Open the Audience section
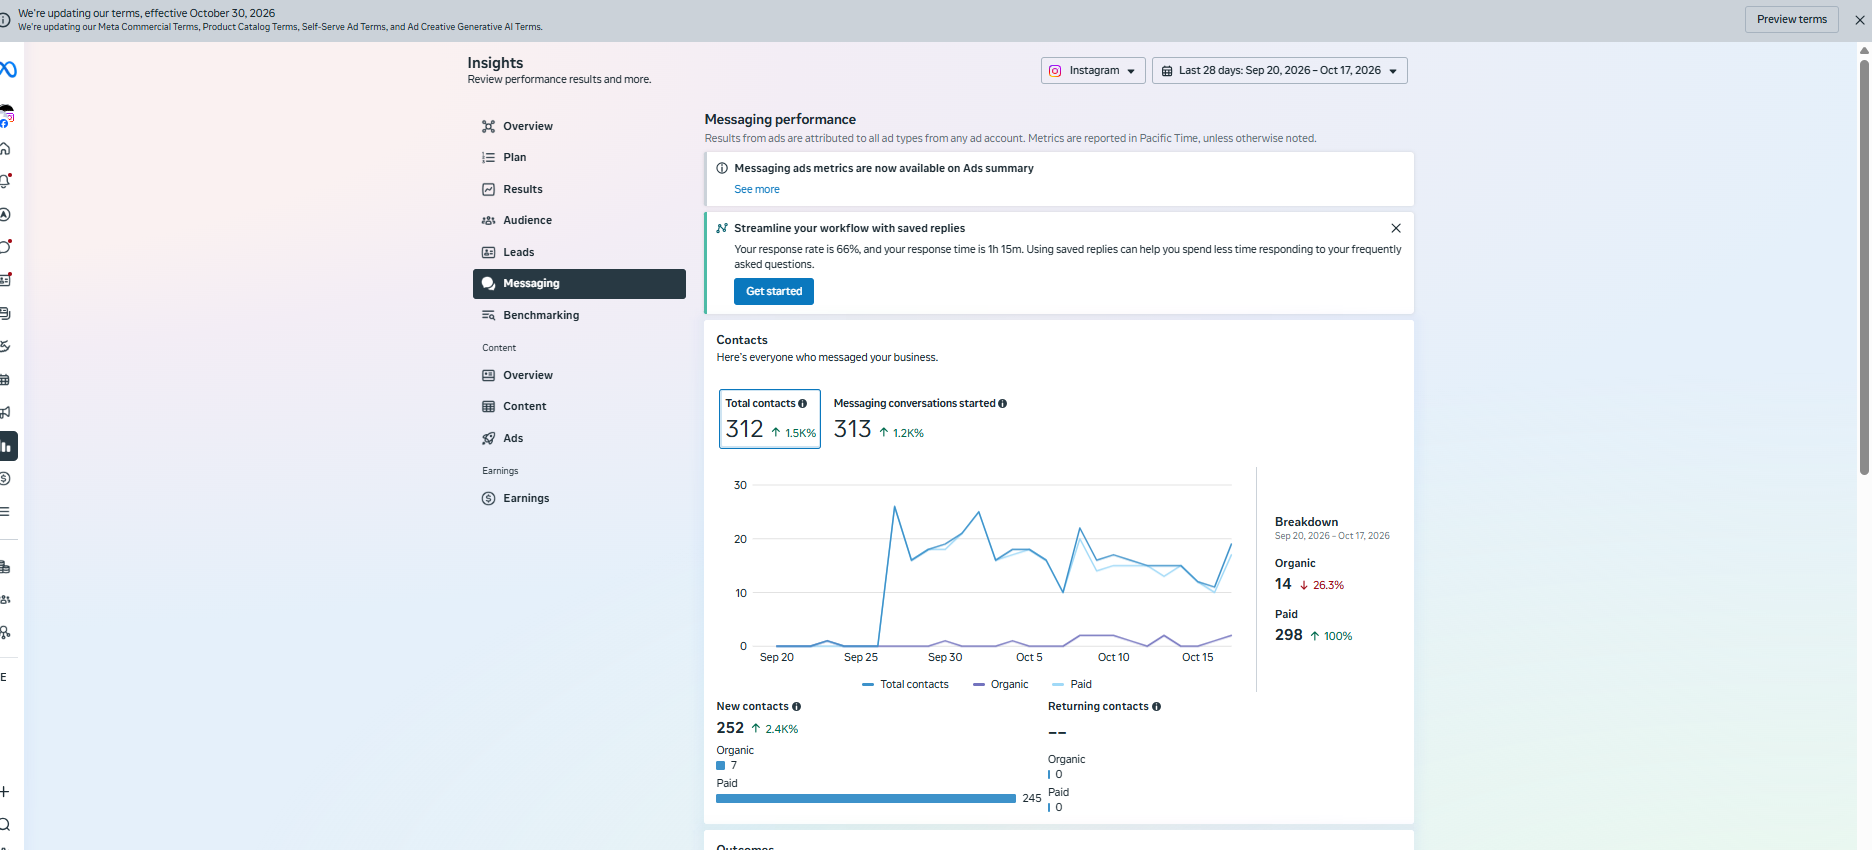This screenshot has height=850, width=1872. [579, 220]
